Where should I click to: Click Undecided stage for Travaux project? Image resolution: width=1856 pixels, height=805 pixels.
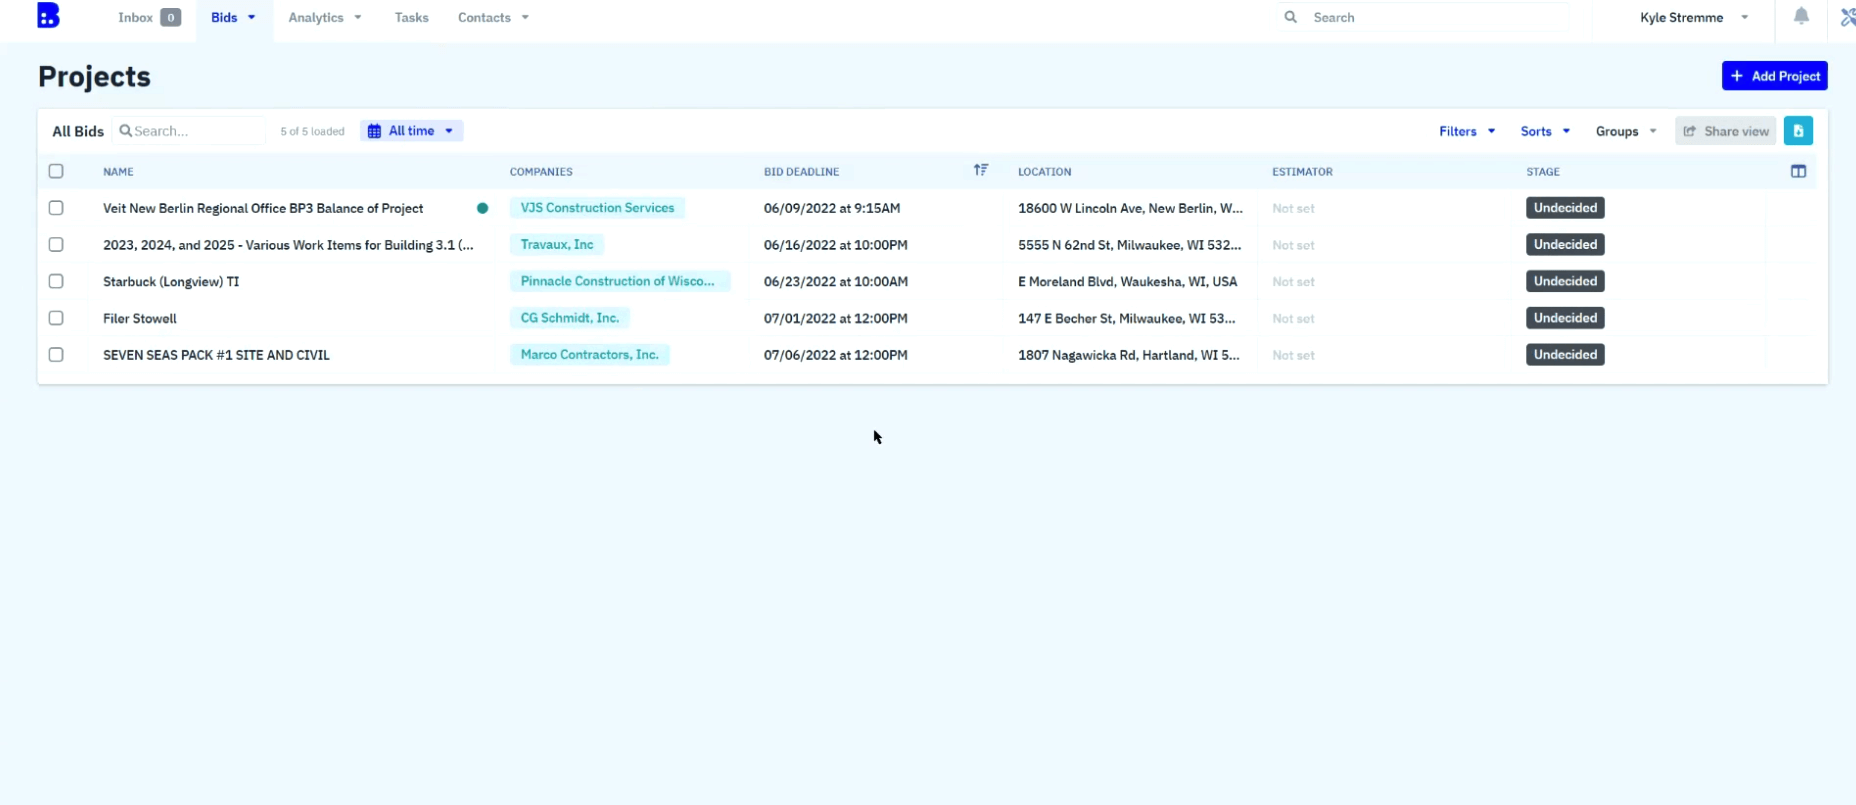pos(1565,244)
